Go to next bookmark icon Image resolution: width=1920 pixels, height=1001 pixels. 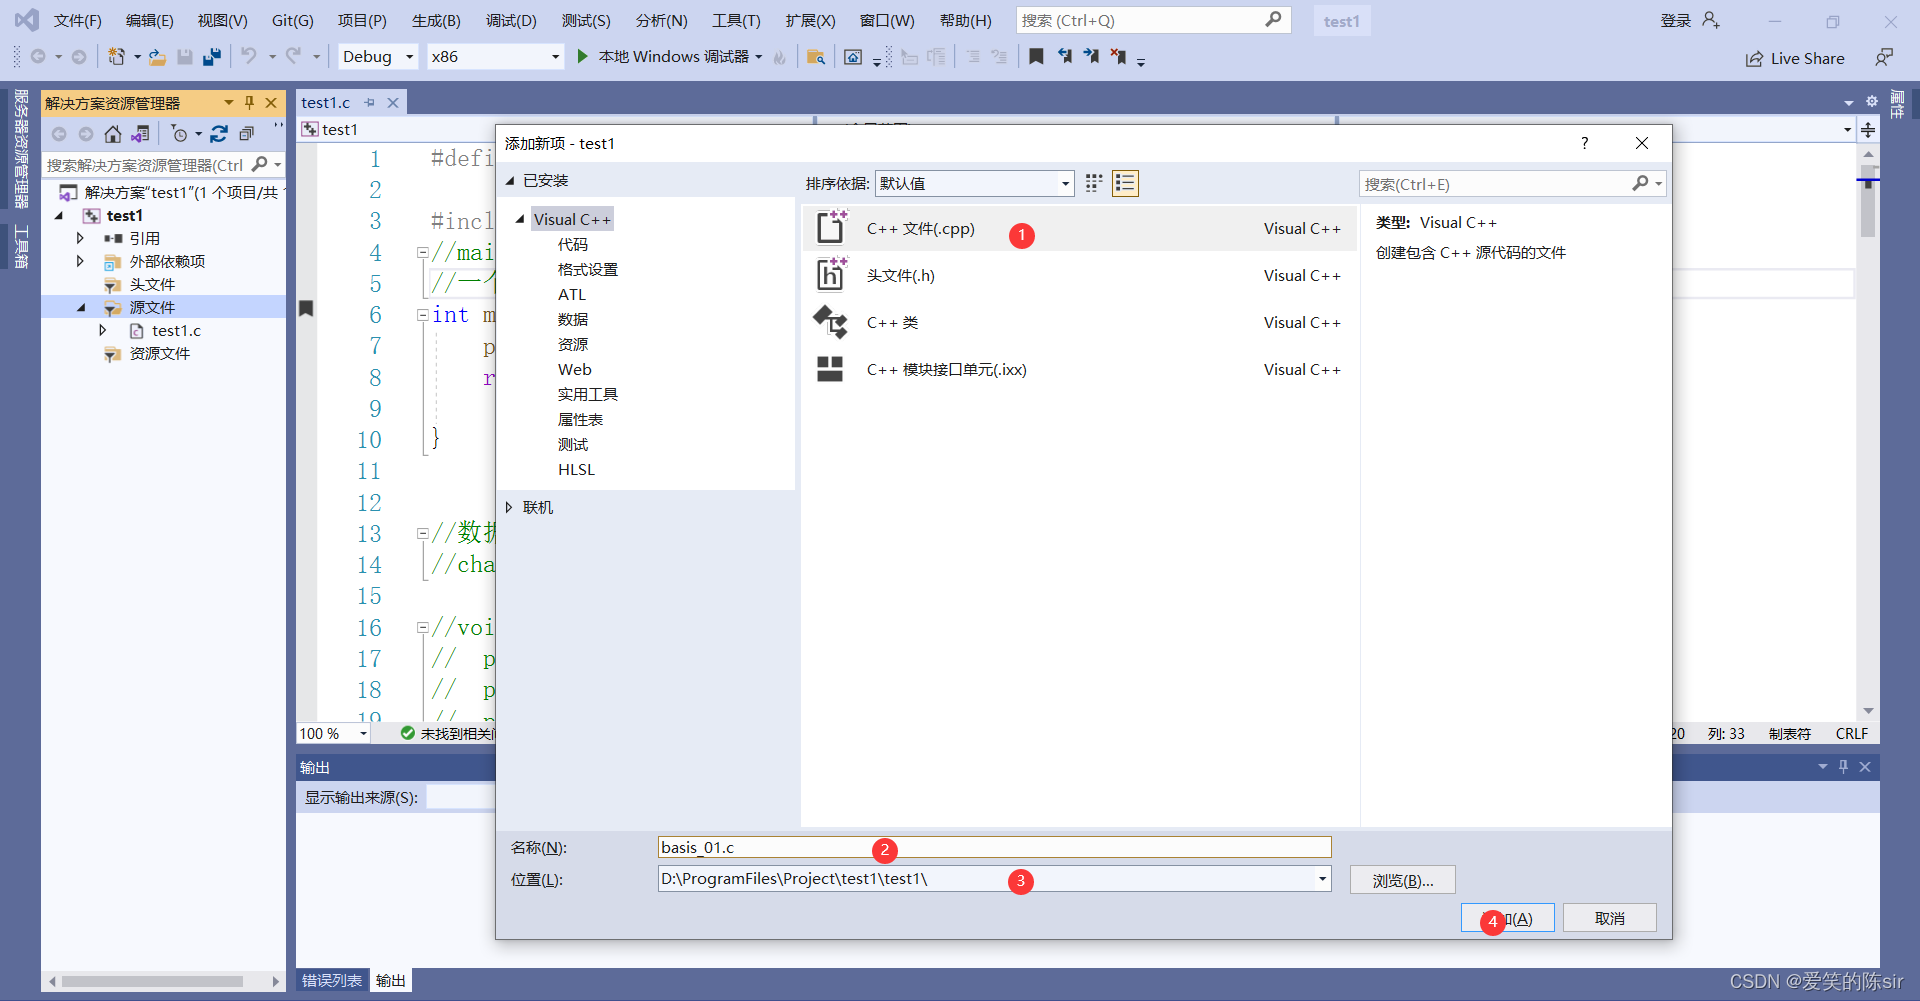1091,57
